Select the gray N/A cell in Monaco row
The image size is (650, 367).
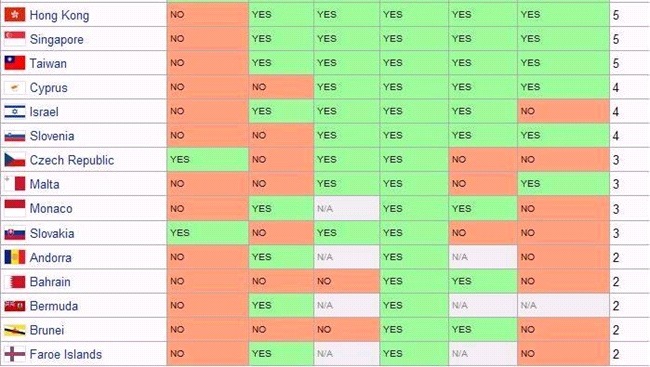coord(347,209)
